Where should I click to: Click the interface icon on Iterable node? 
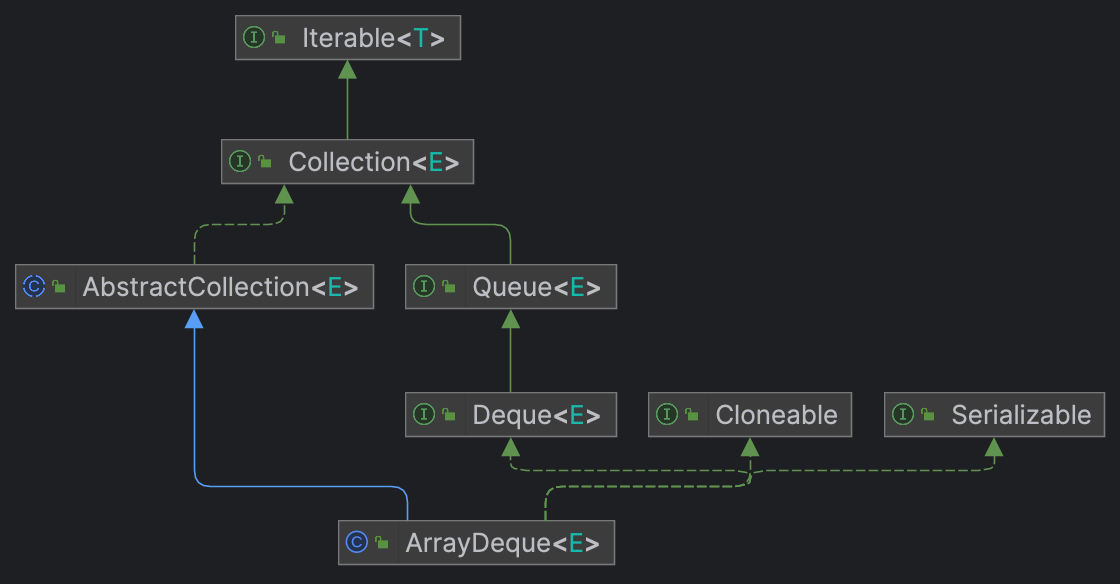coord(254,38)
